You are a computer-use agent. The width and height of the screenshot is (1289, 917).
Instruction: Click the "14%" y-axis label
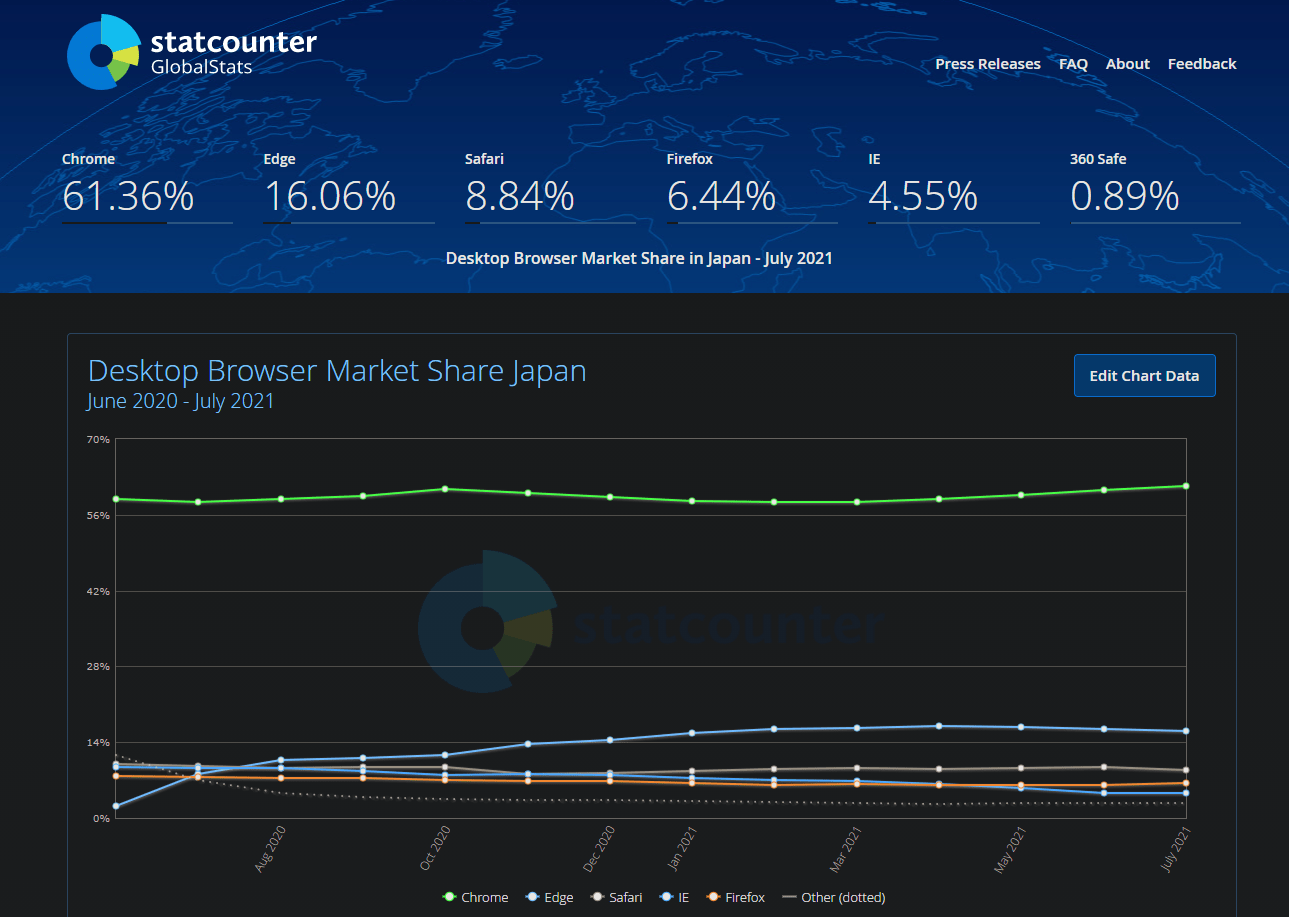click(98, 743)
